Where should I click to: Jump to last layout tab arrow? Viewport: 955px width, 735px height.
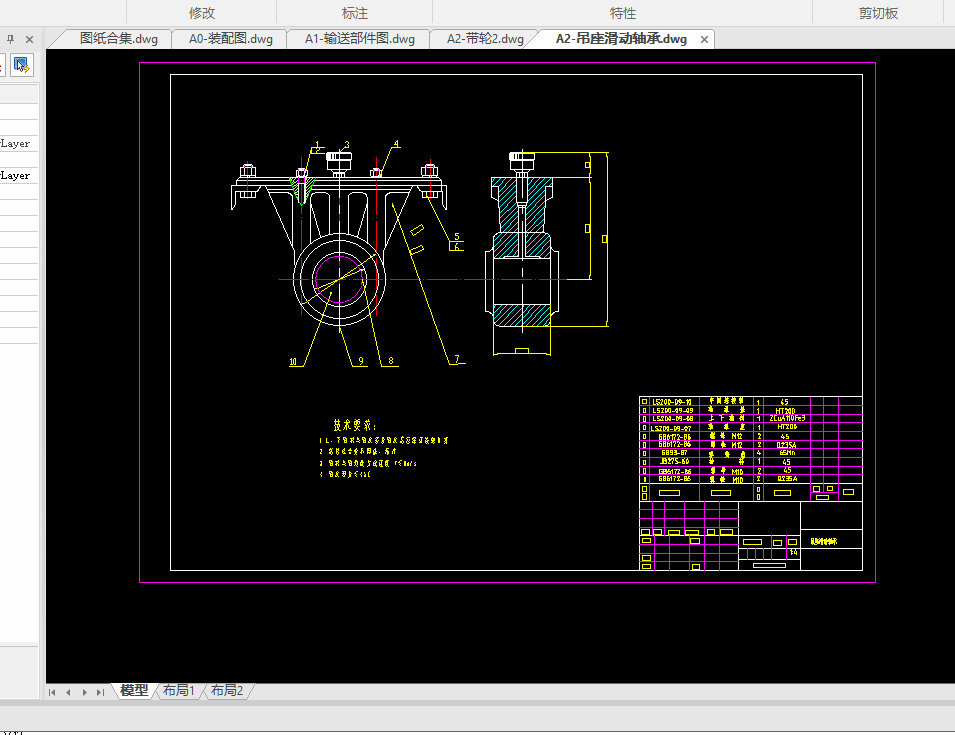[x=100, y=692]
